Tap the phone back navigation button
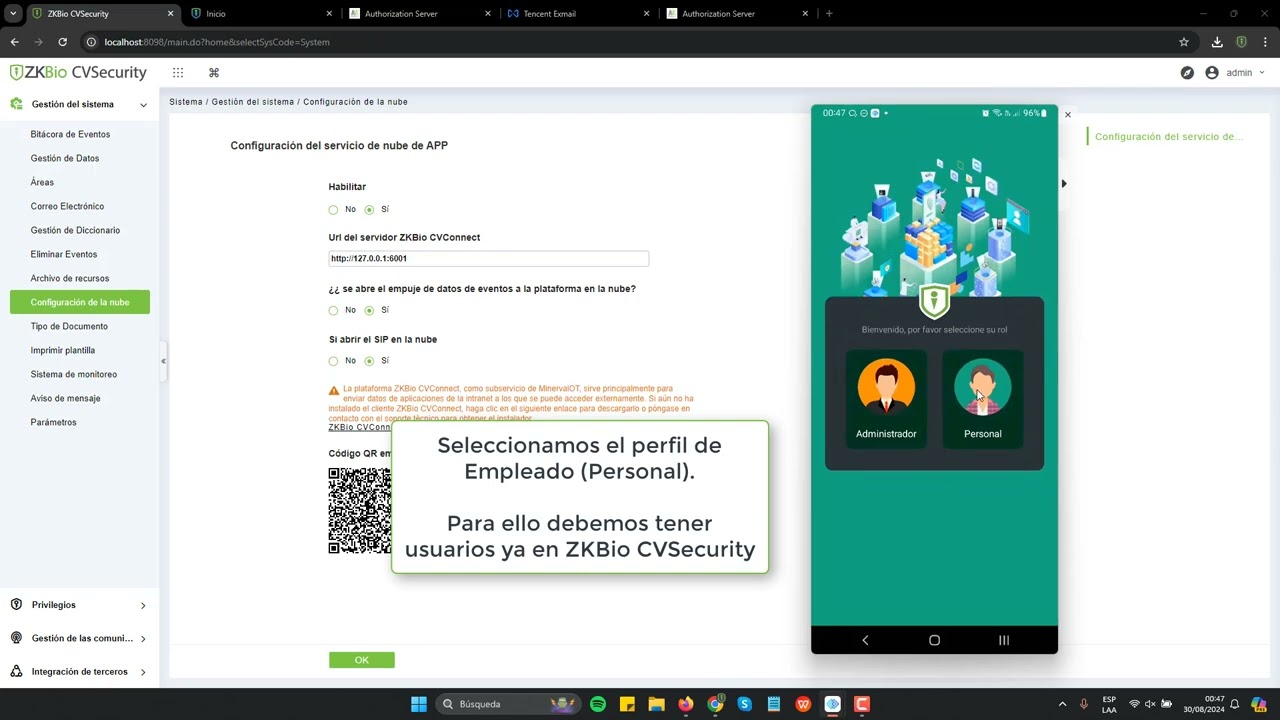1280x720 pixels. (865, 640)
